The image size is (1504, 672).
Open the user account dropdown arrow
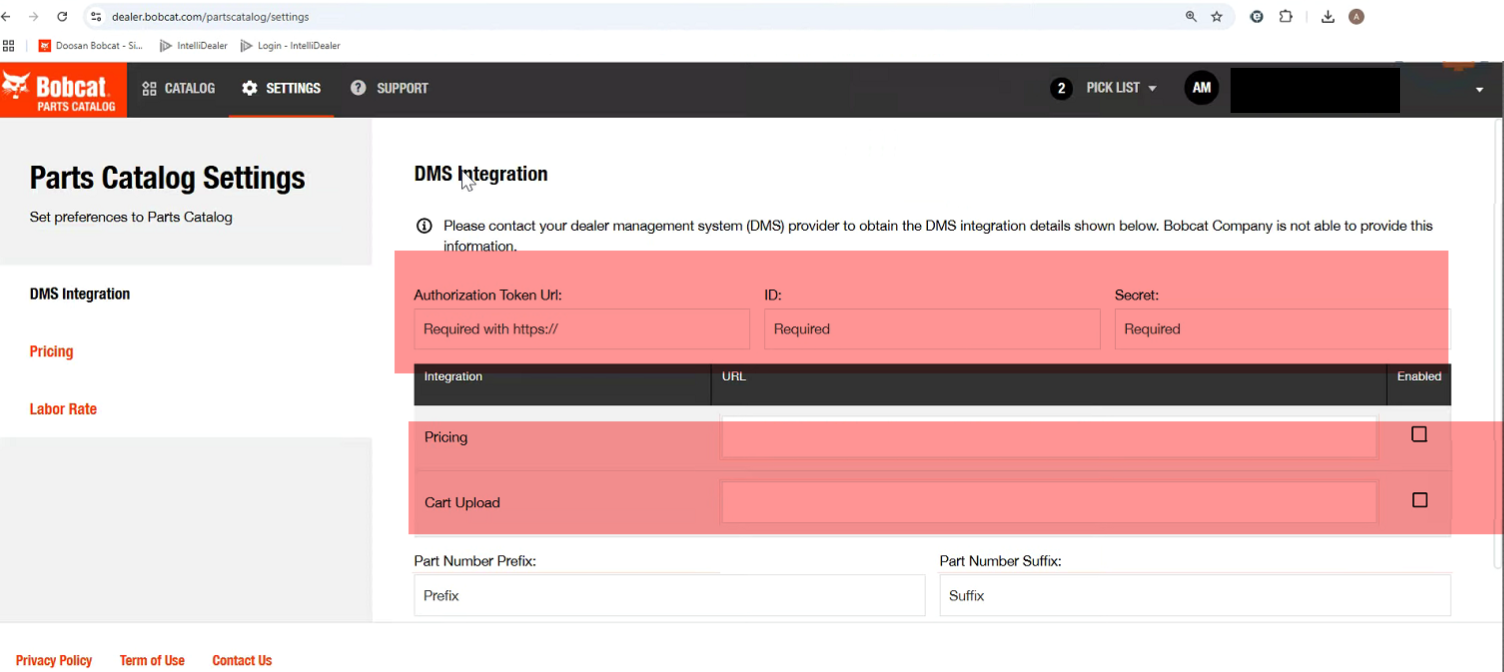click(1479, 90)
